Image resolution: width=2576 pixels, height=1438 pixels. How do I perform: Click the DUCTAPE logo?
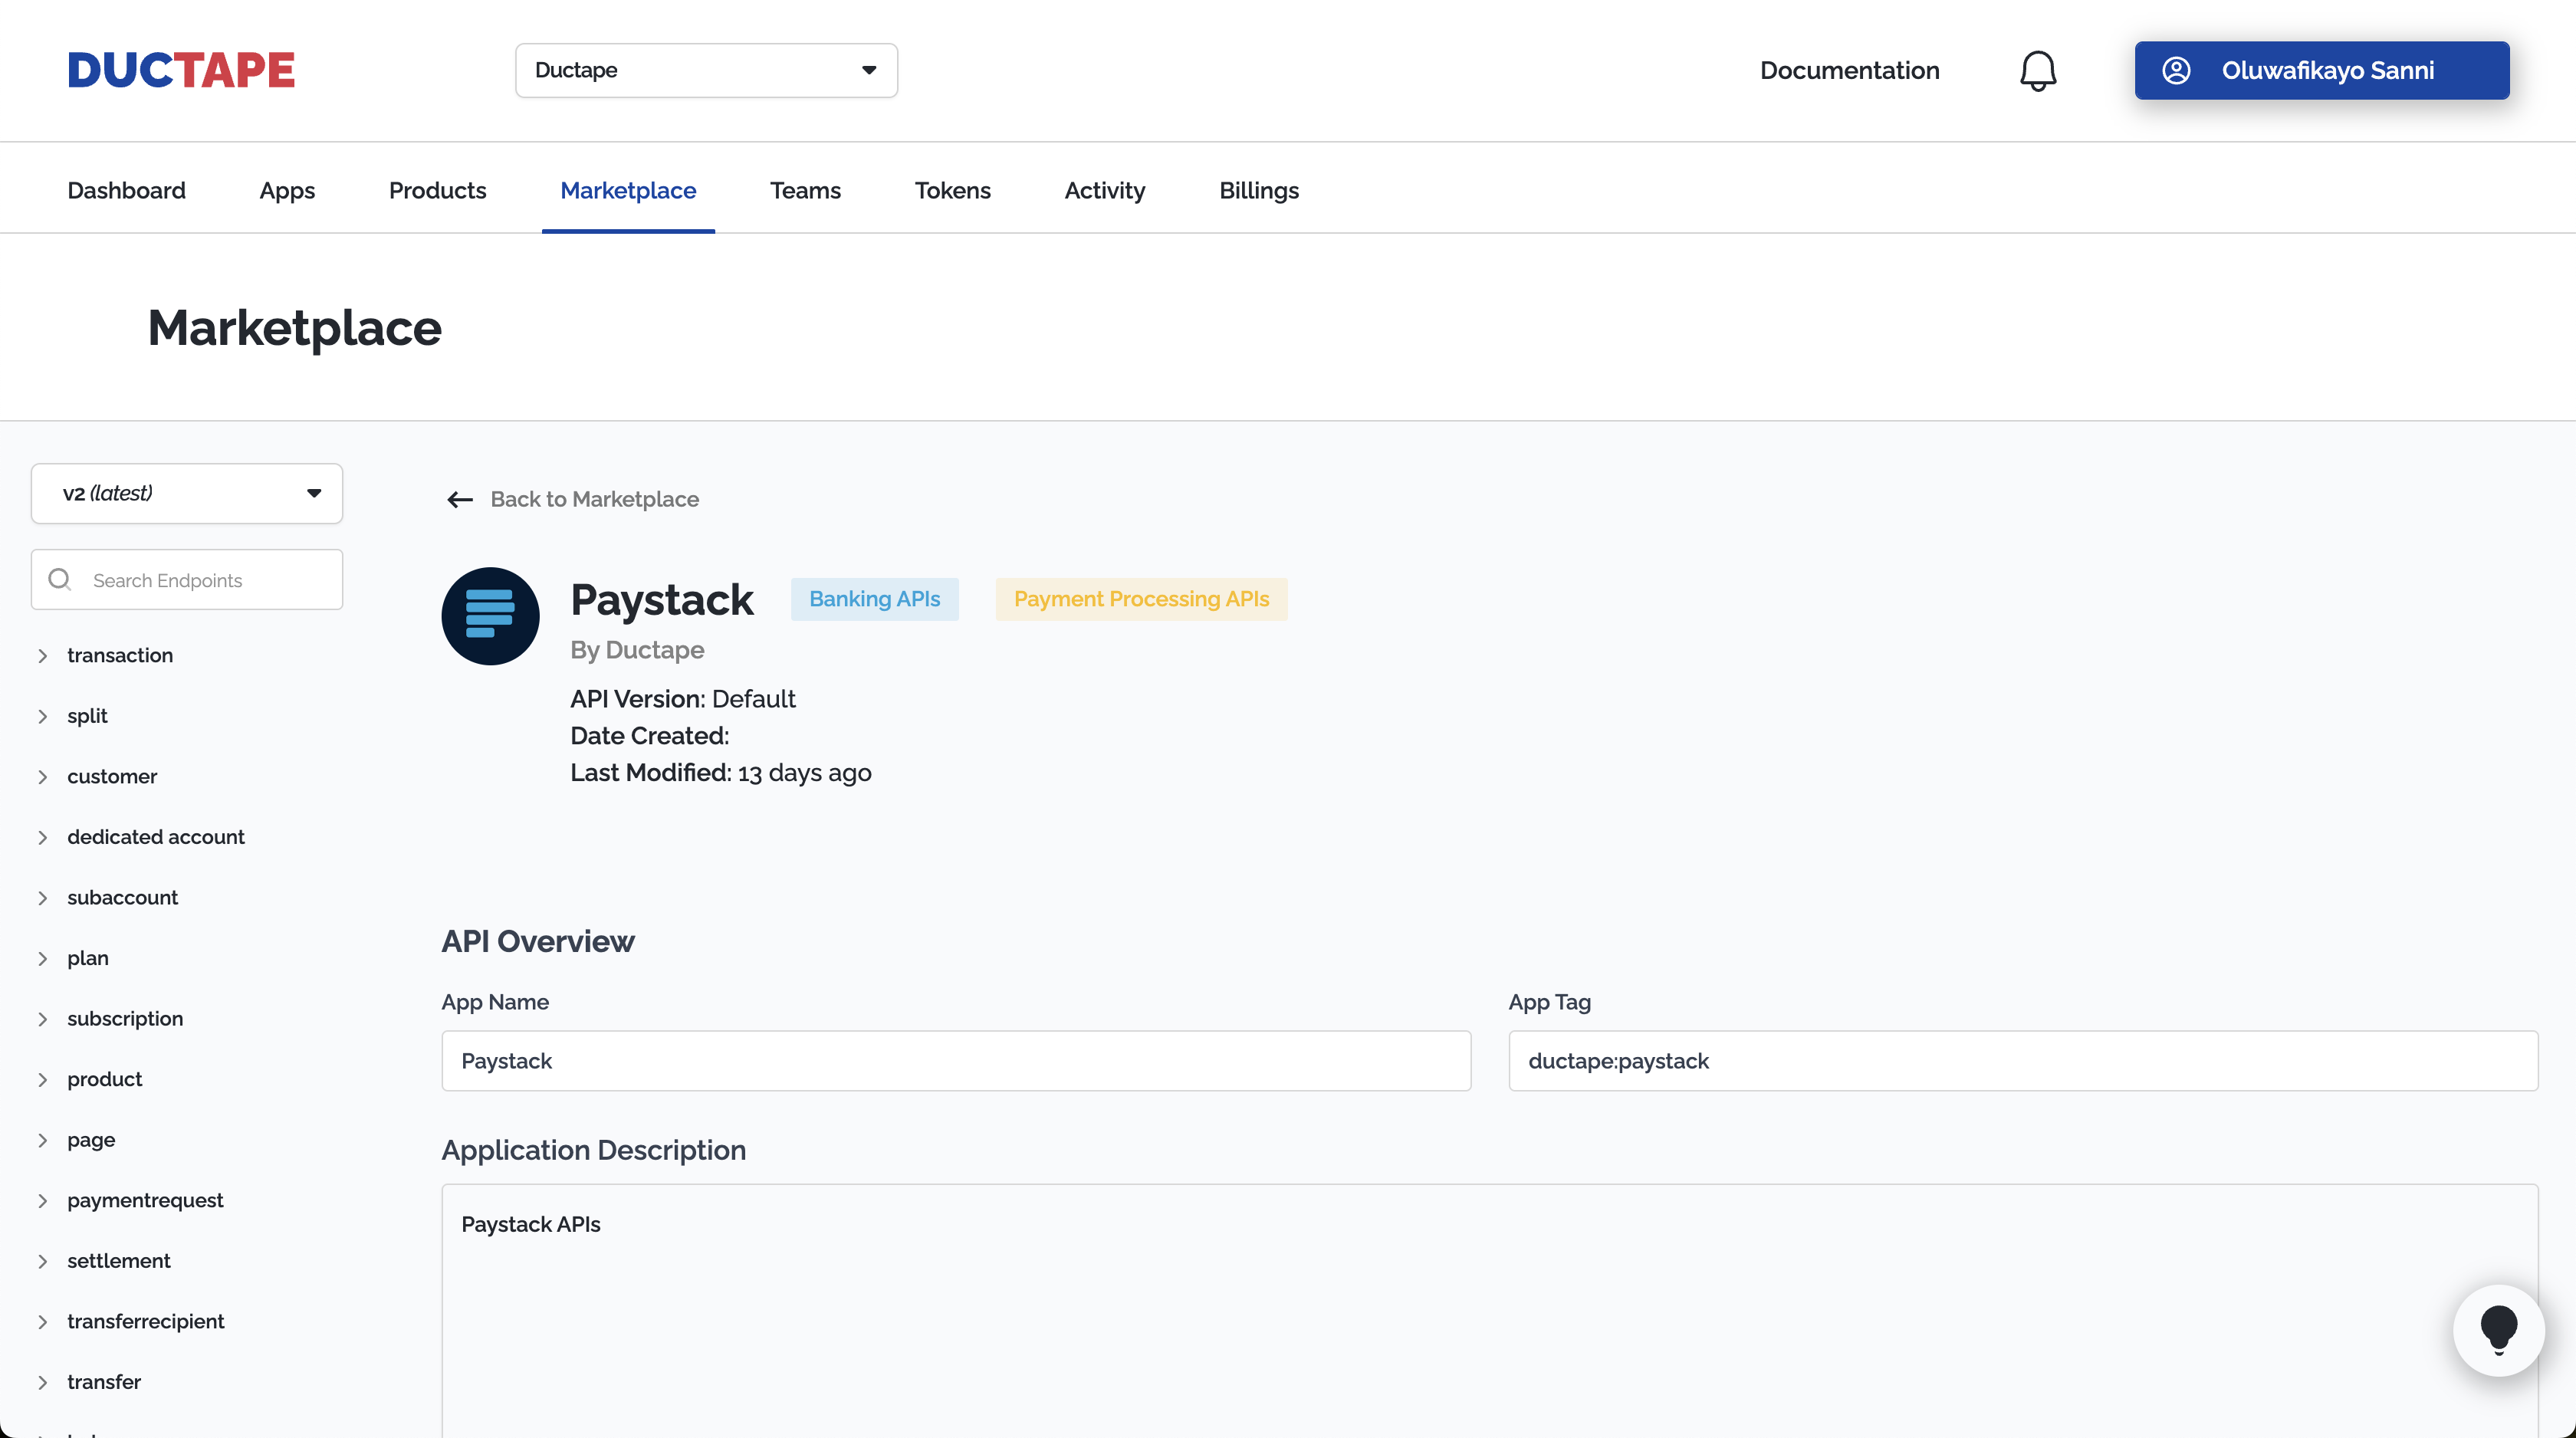click(181, 70)
